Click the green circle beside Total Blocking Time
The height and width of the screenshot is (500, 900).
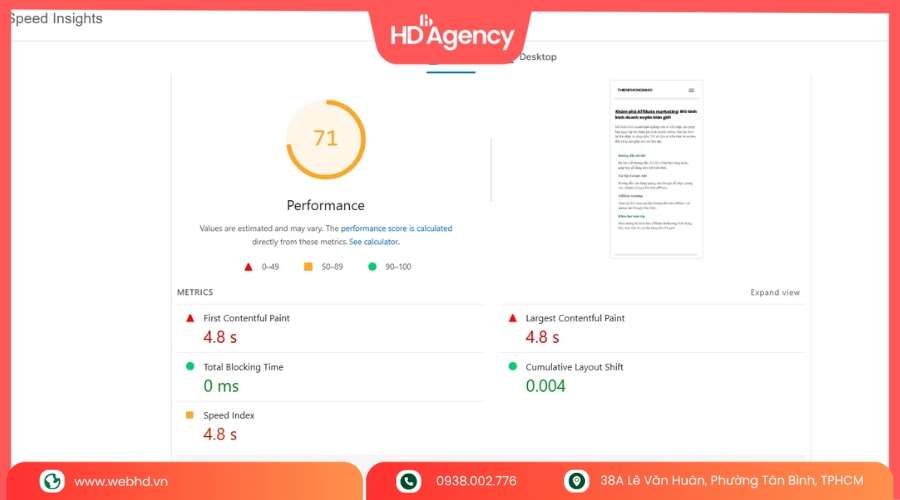tap(190, 366)
